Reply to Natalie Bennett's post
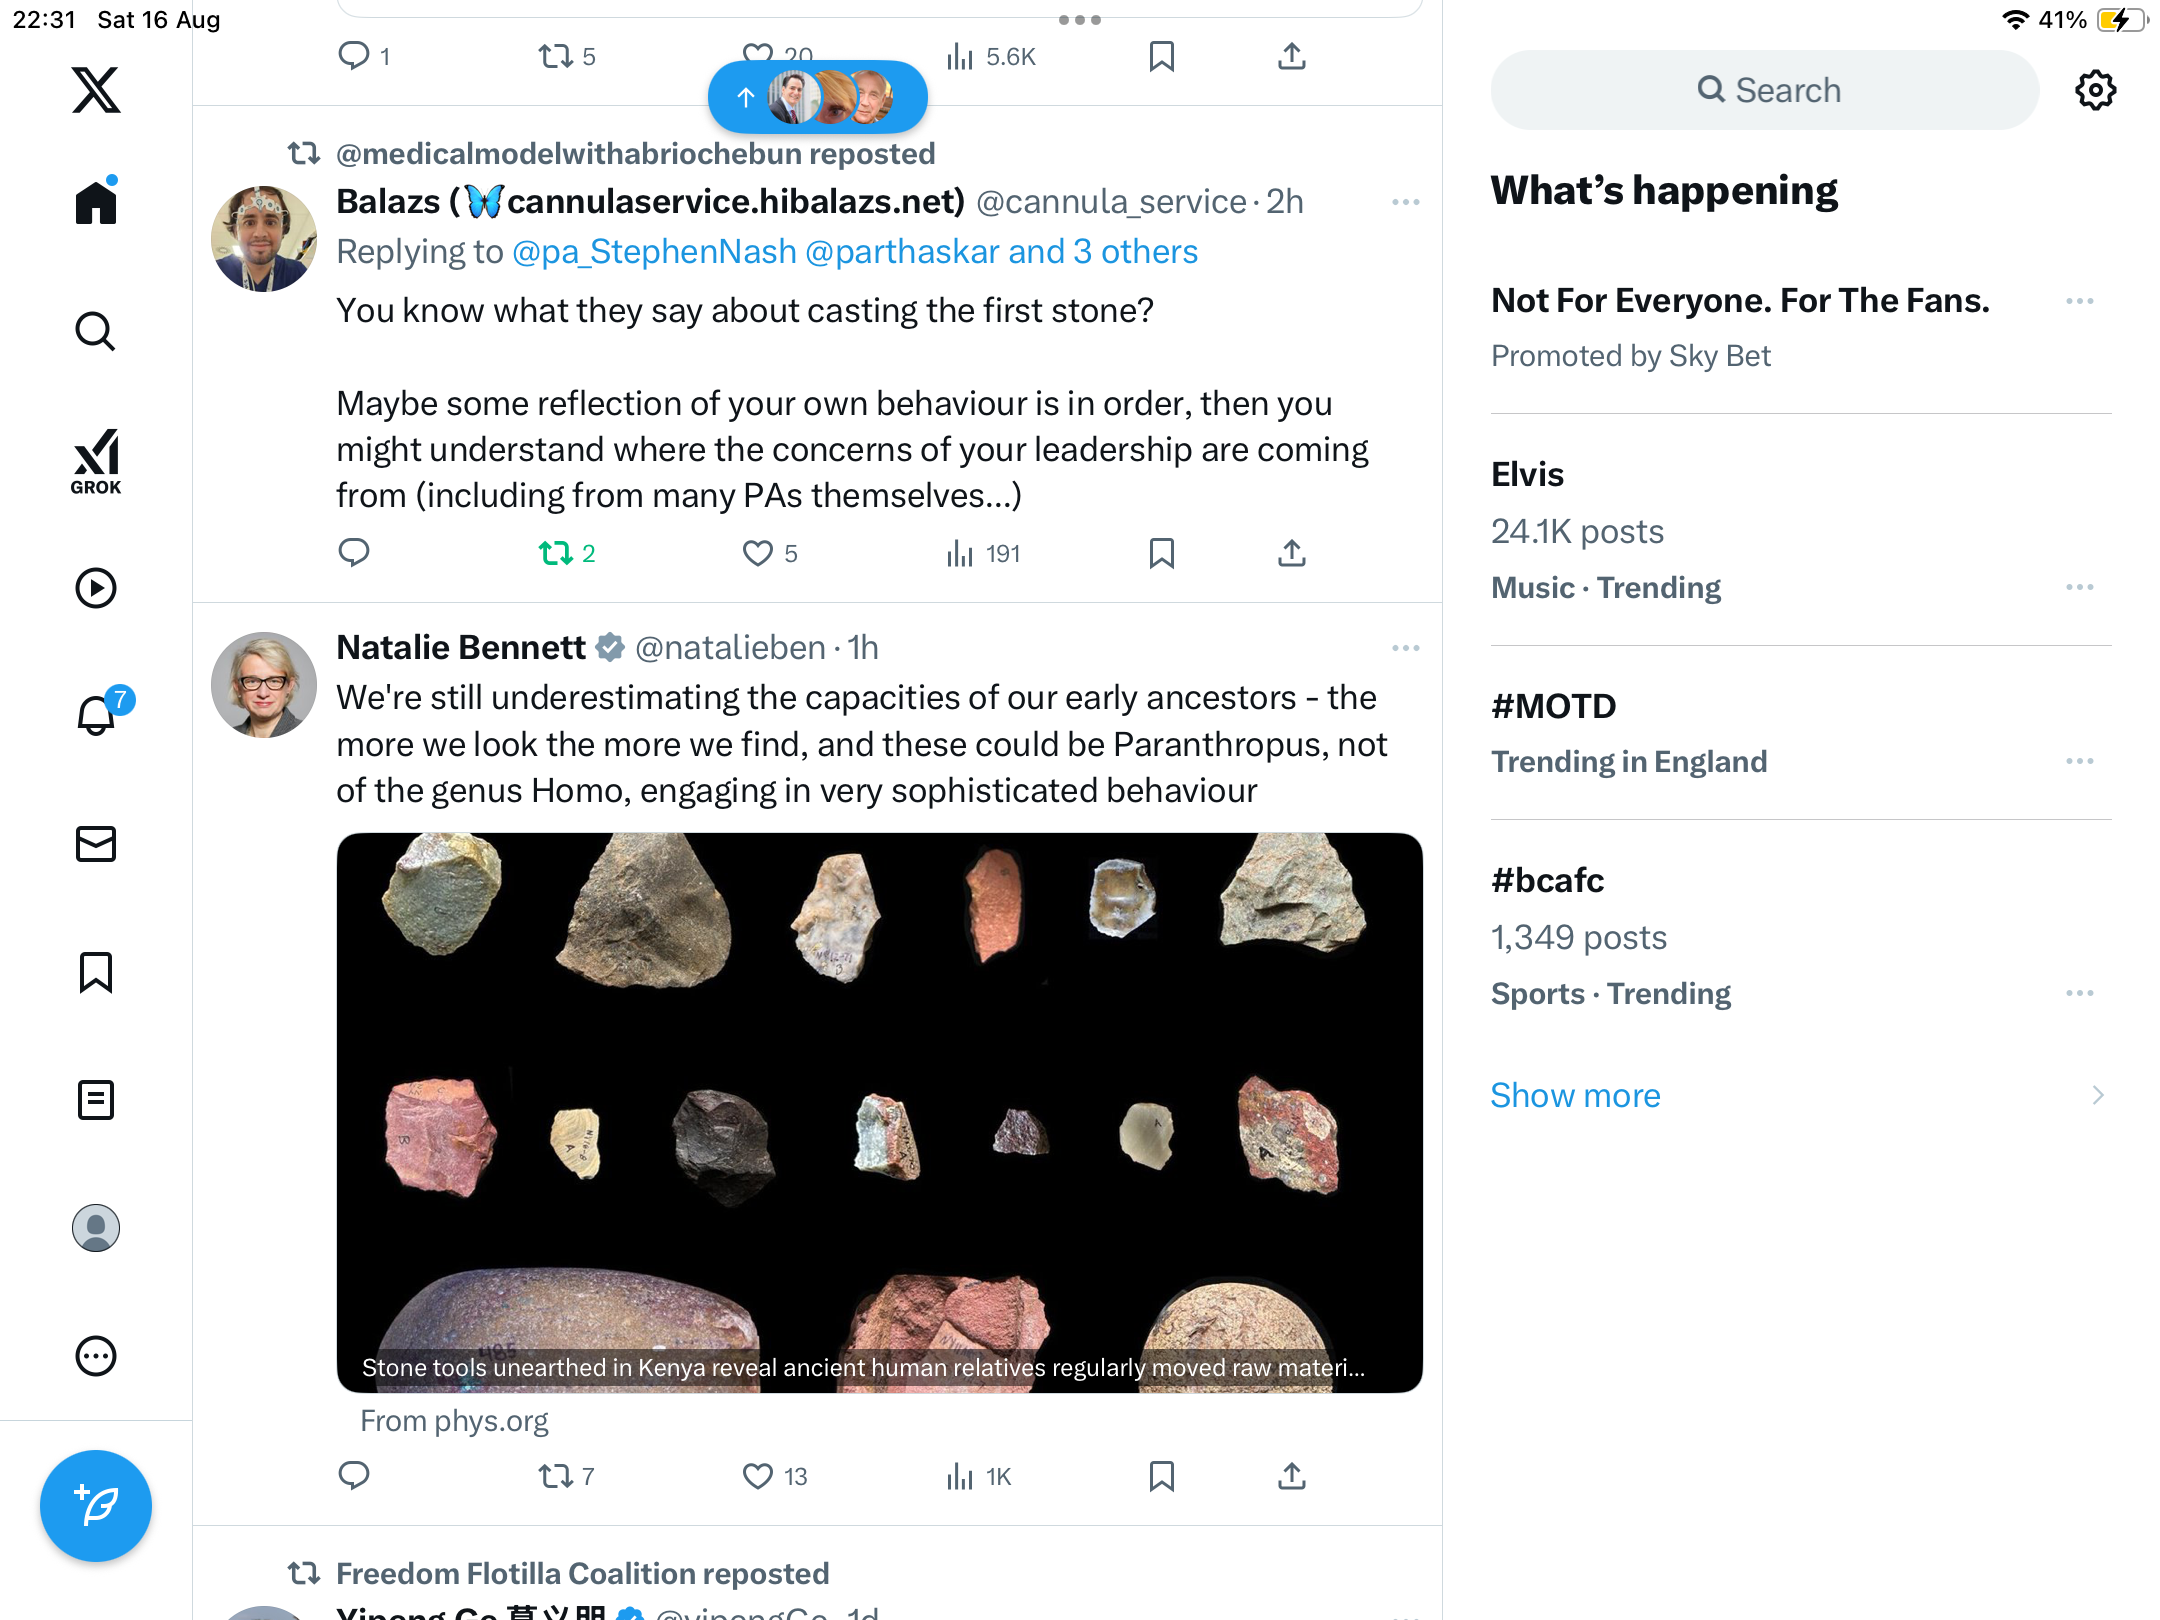 point(354,1476)
